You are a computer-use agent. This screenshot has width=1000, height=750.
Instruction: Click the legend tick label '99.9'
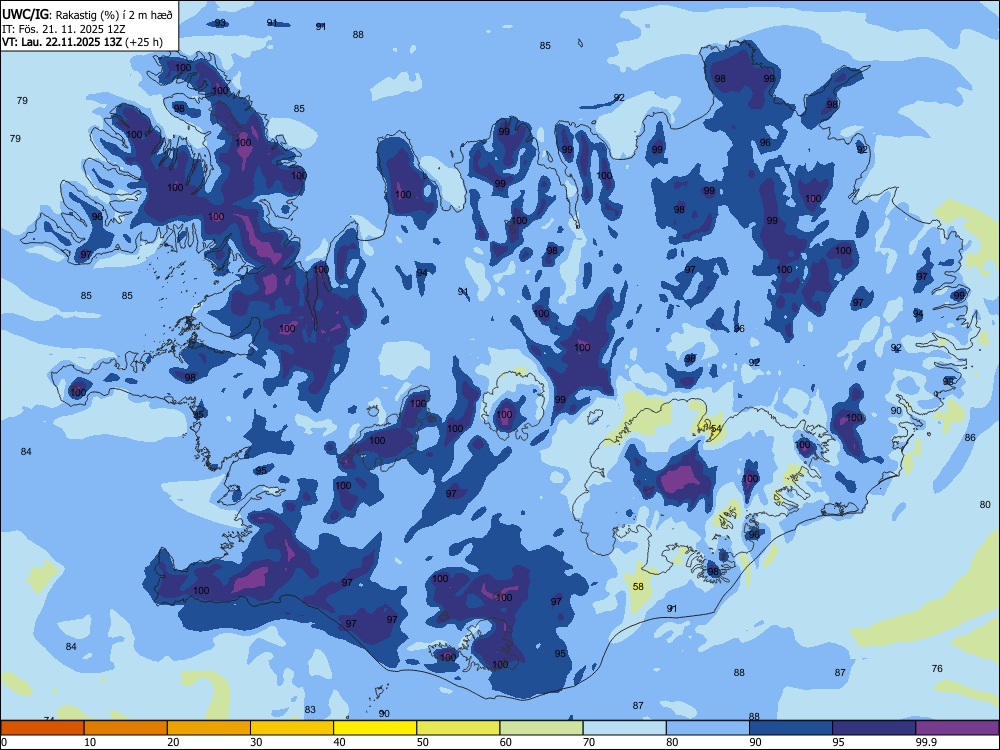pyautogui.click(x=926, y=742)
